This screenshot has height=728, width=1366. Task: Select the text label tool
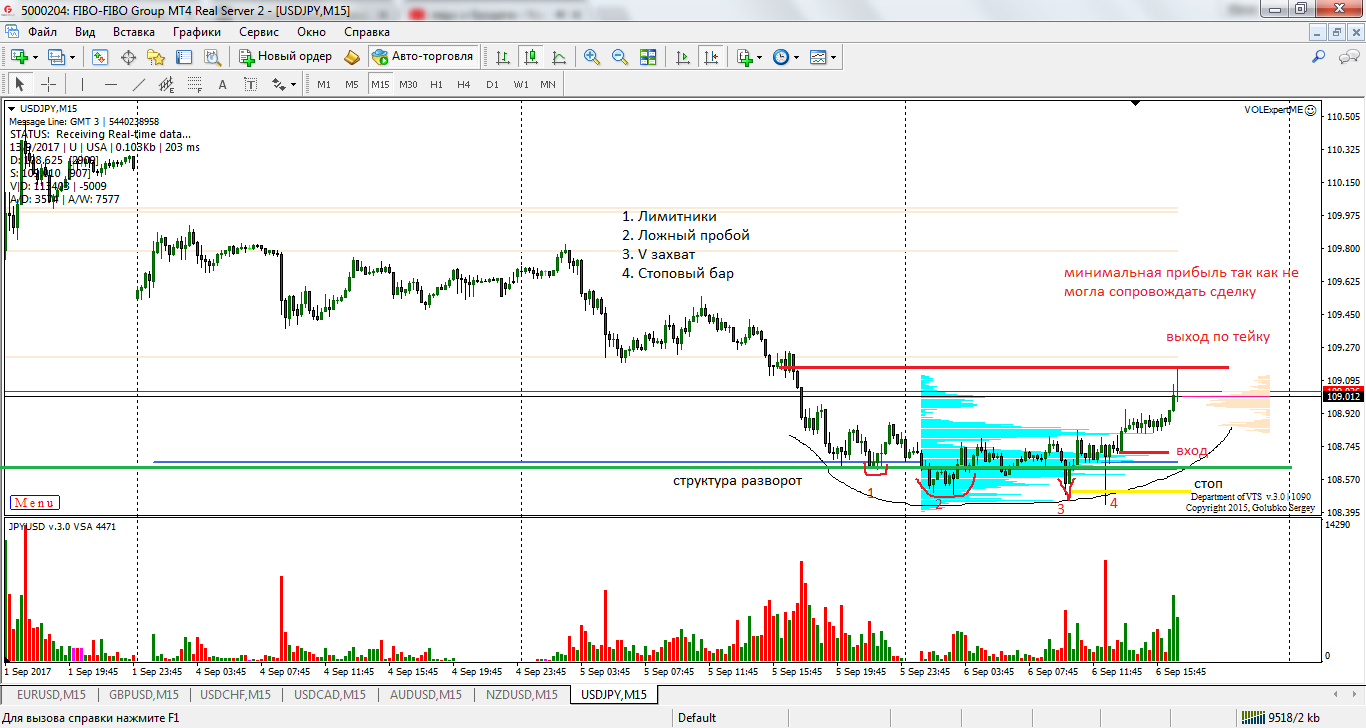[x=250, y=84]
